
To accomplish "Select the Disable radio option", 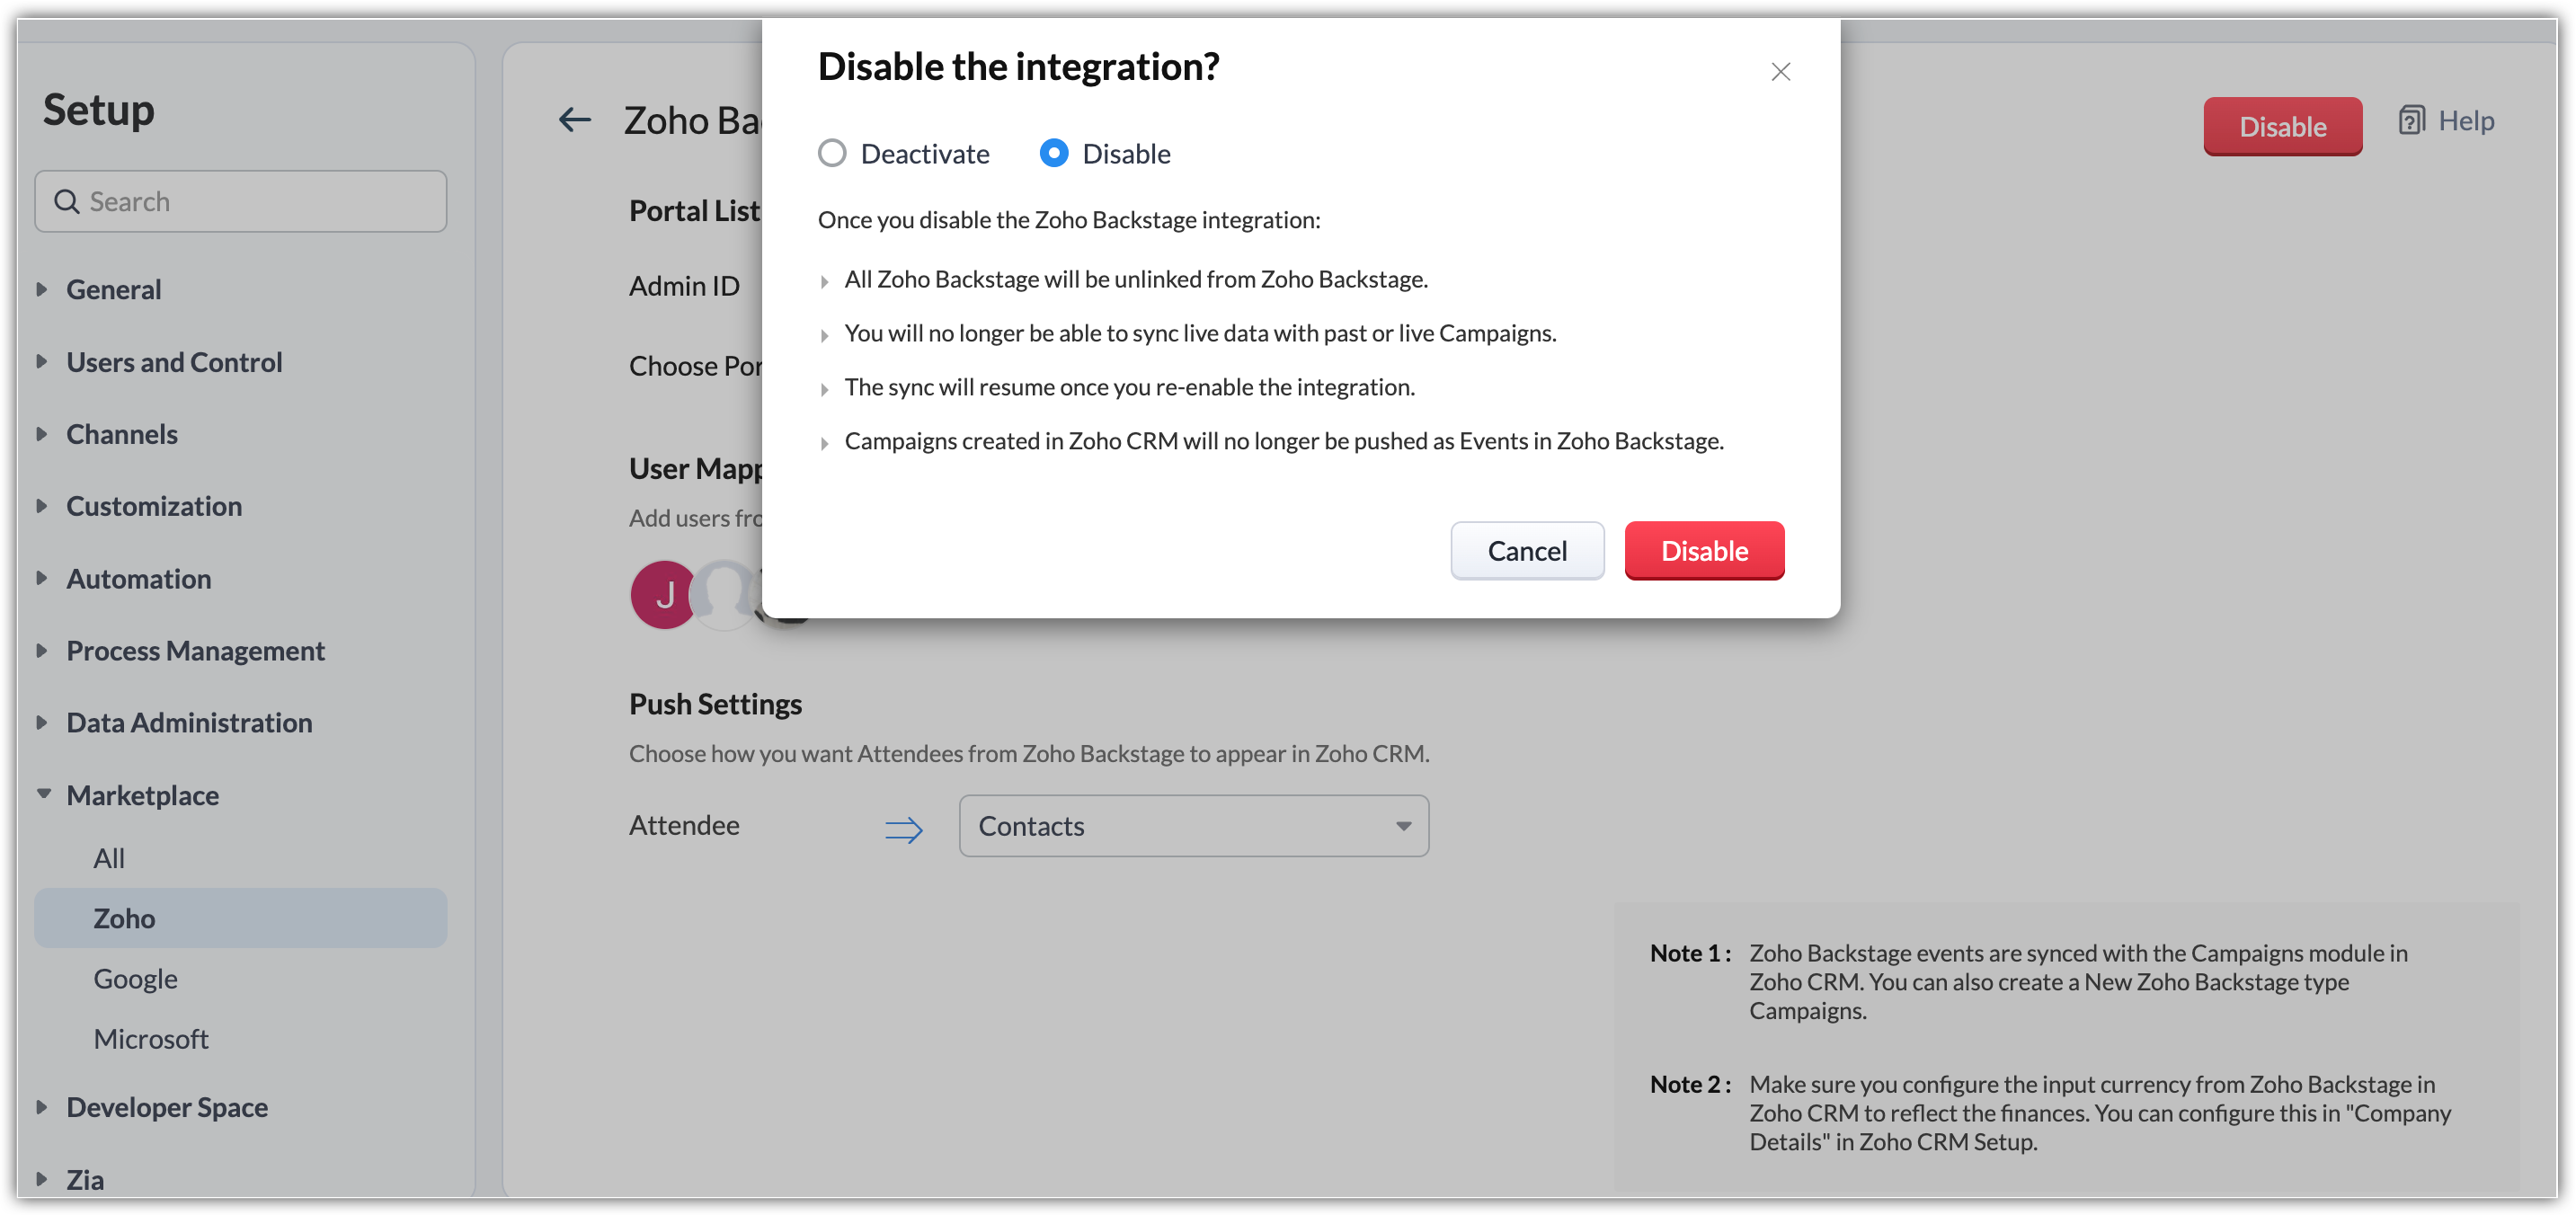I will (1054, 153).
